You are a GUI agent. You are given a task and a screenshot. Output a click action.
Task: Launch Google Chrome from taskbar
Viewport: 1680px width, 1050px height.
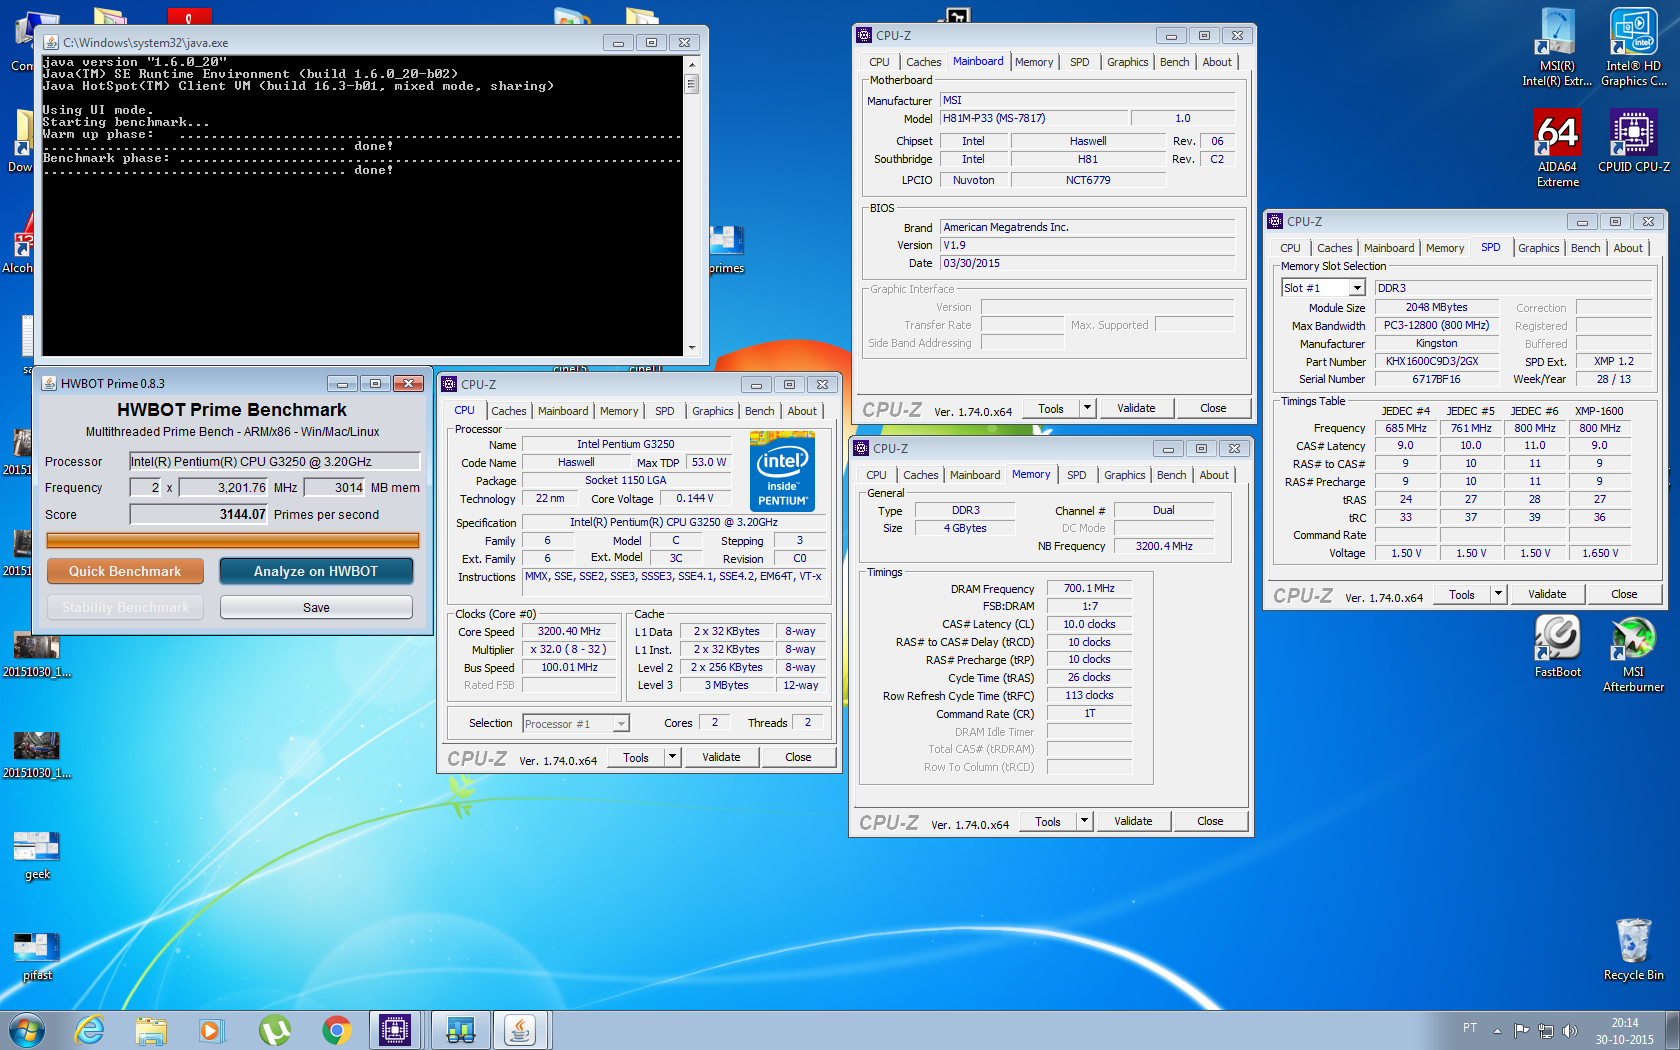coord(336,1030)
